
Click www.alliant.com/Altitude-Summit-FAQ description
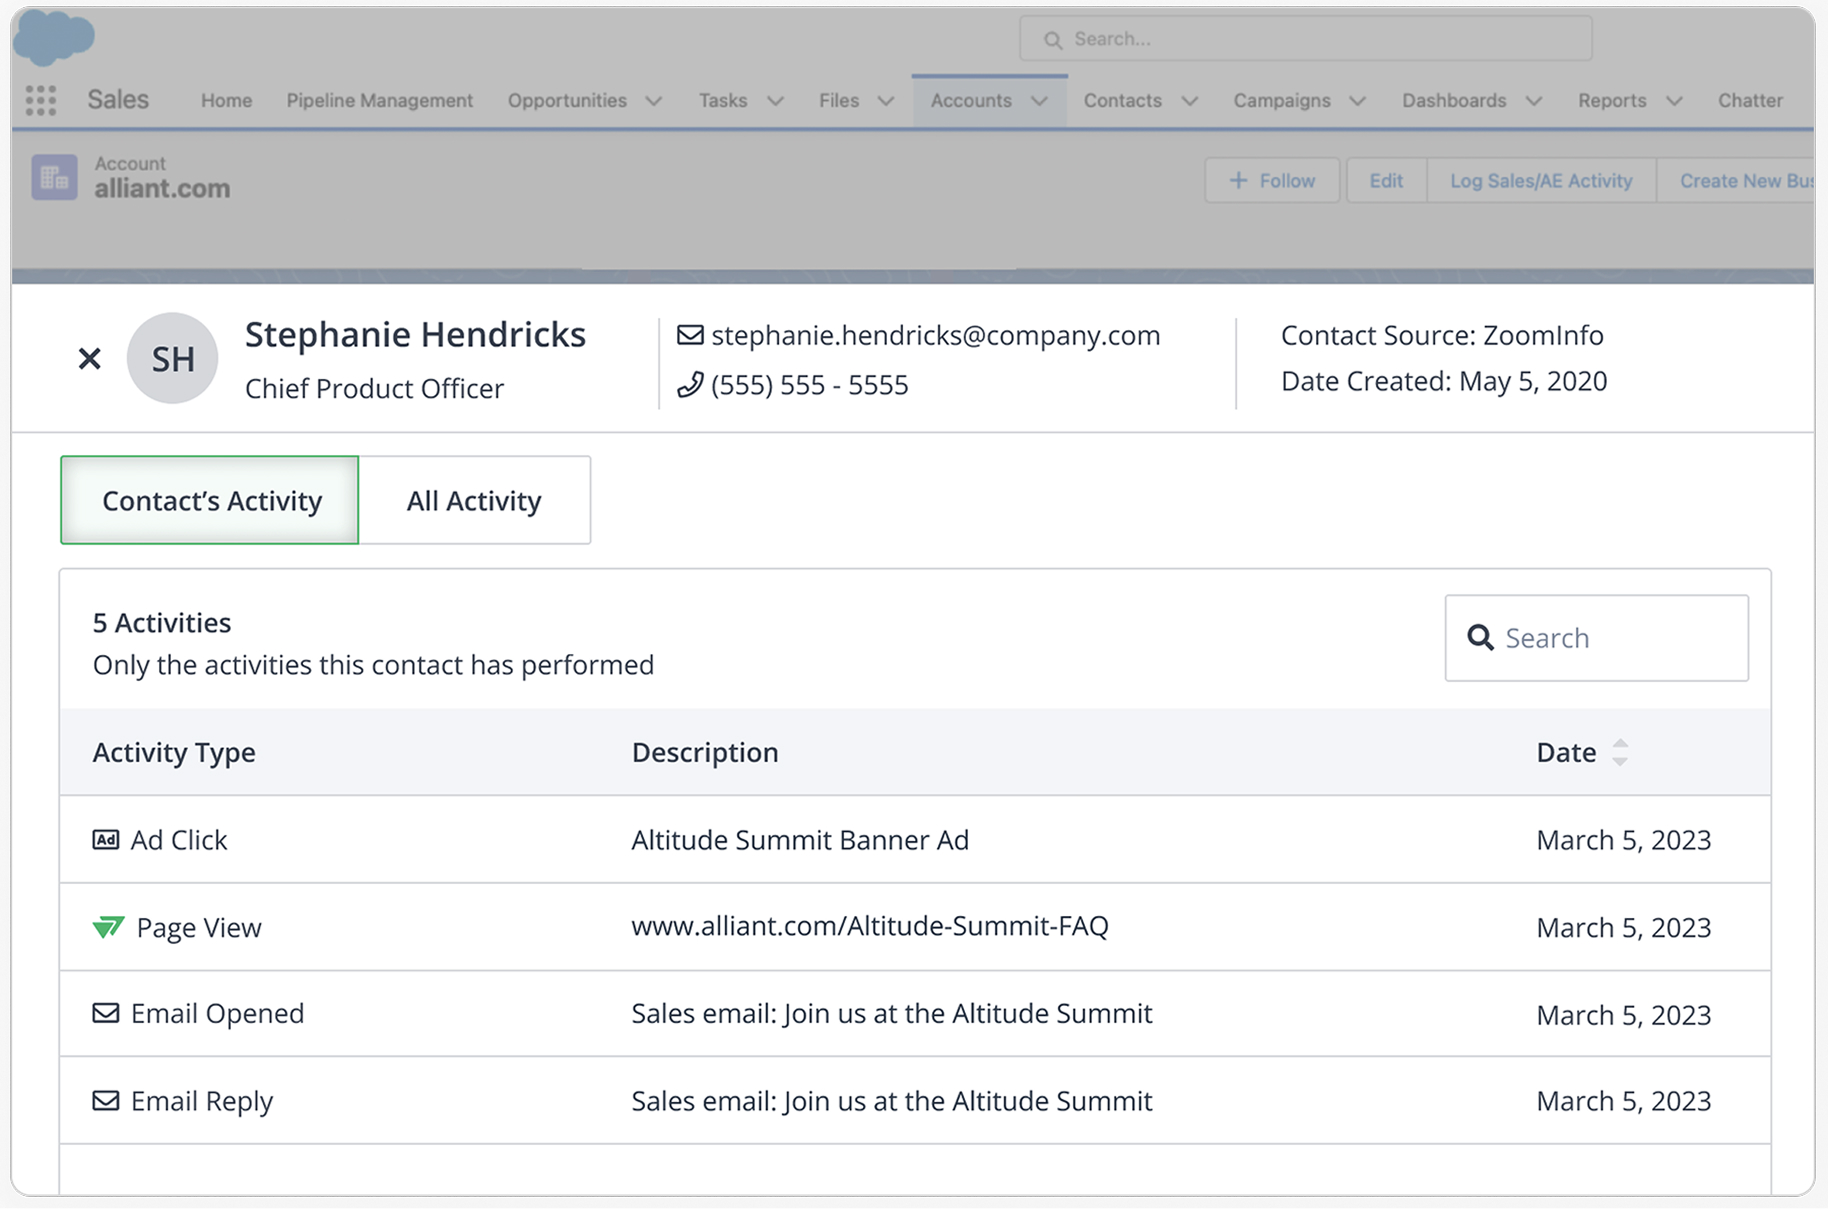pyautogui.click(x=870, y=926)
